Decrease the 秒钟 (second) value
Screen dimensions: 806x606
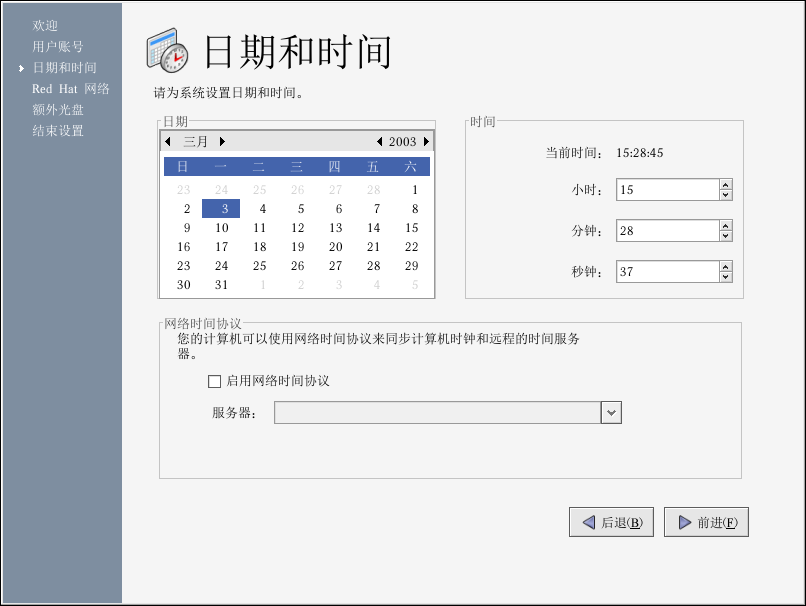click(726, 277)
